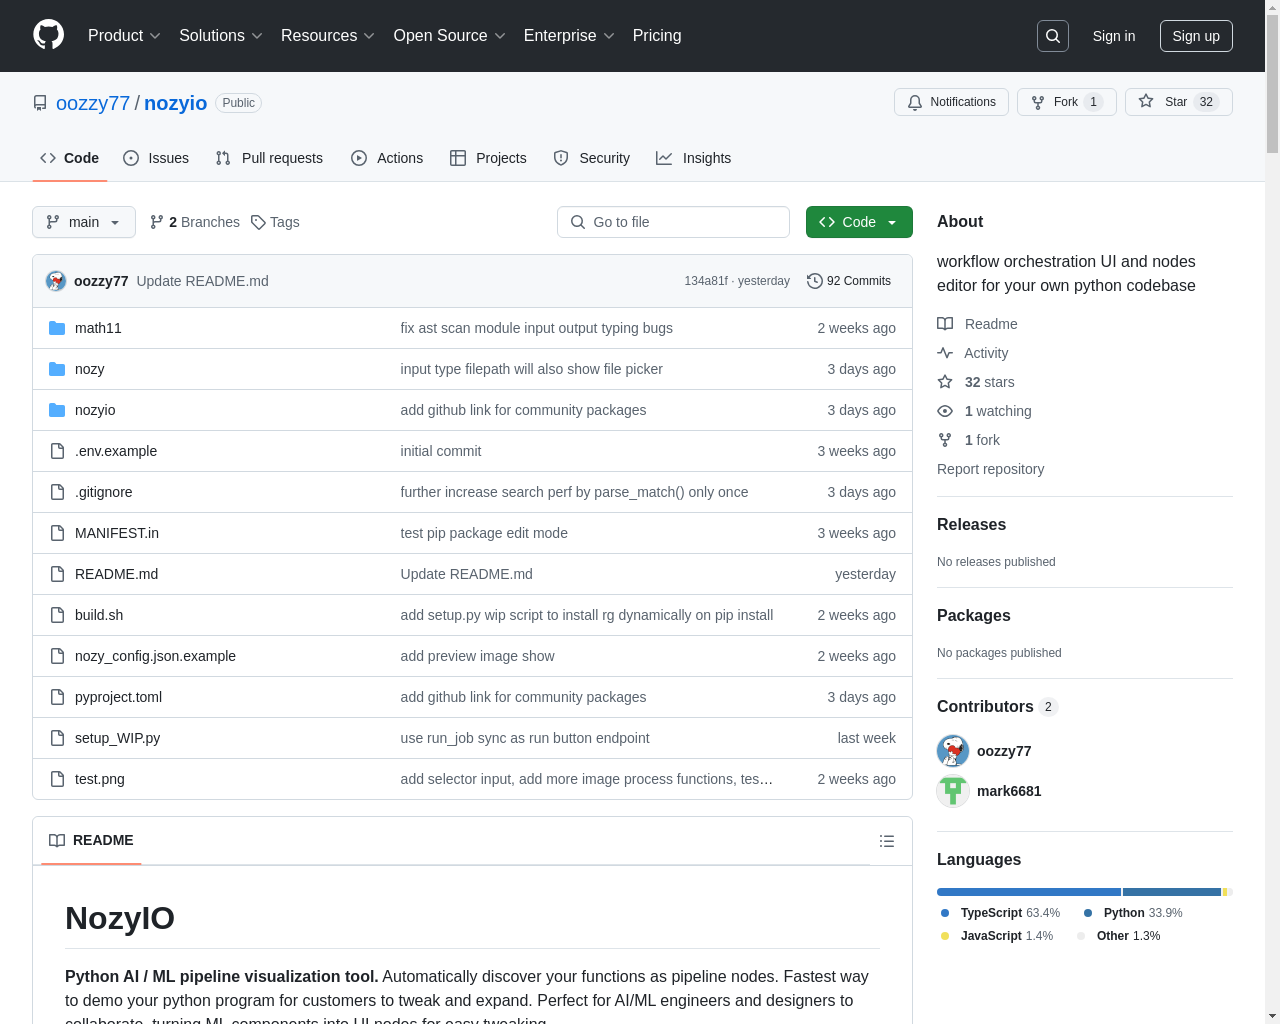
Task: Open the MANIFEST.in file
Action: coord(117,533)
